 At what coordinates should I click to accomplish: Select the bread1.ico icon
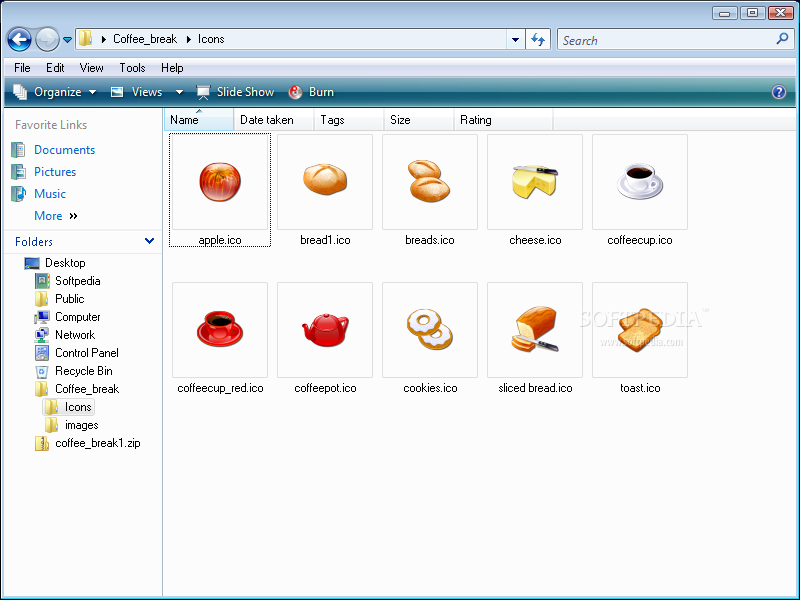(325, 182)
